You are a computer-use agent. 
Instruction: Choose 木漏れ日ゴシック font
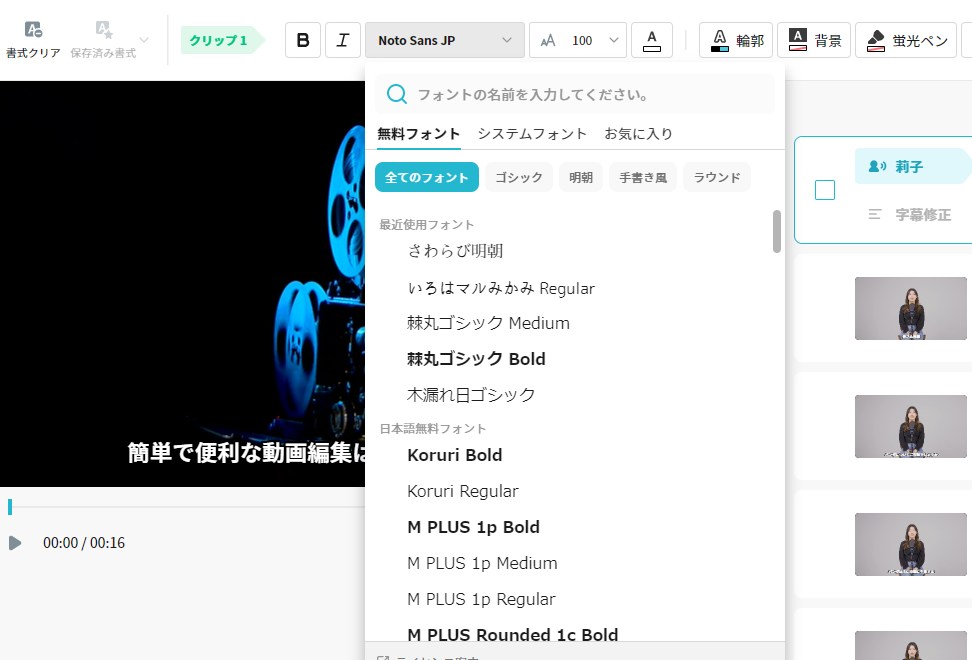pyautogui.click(x=471, y=395)
